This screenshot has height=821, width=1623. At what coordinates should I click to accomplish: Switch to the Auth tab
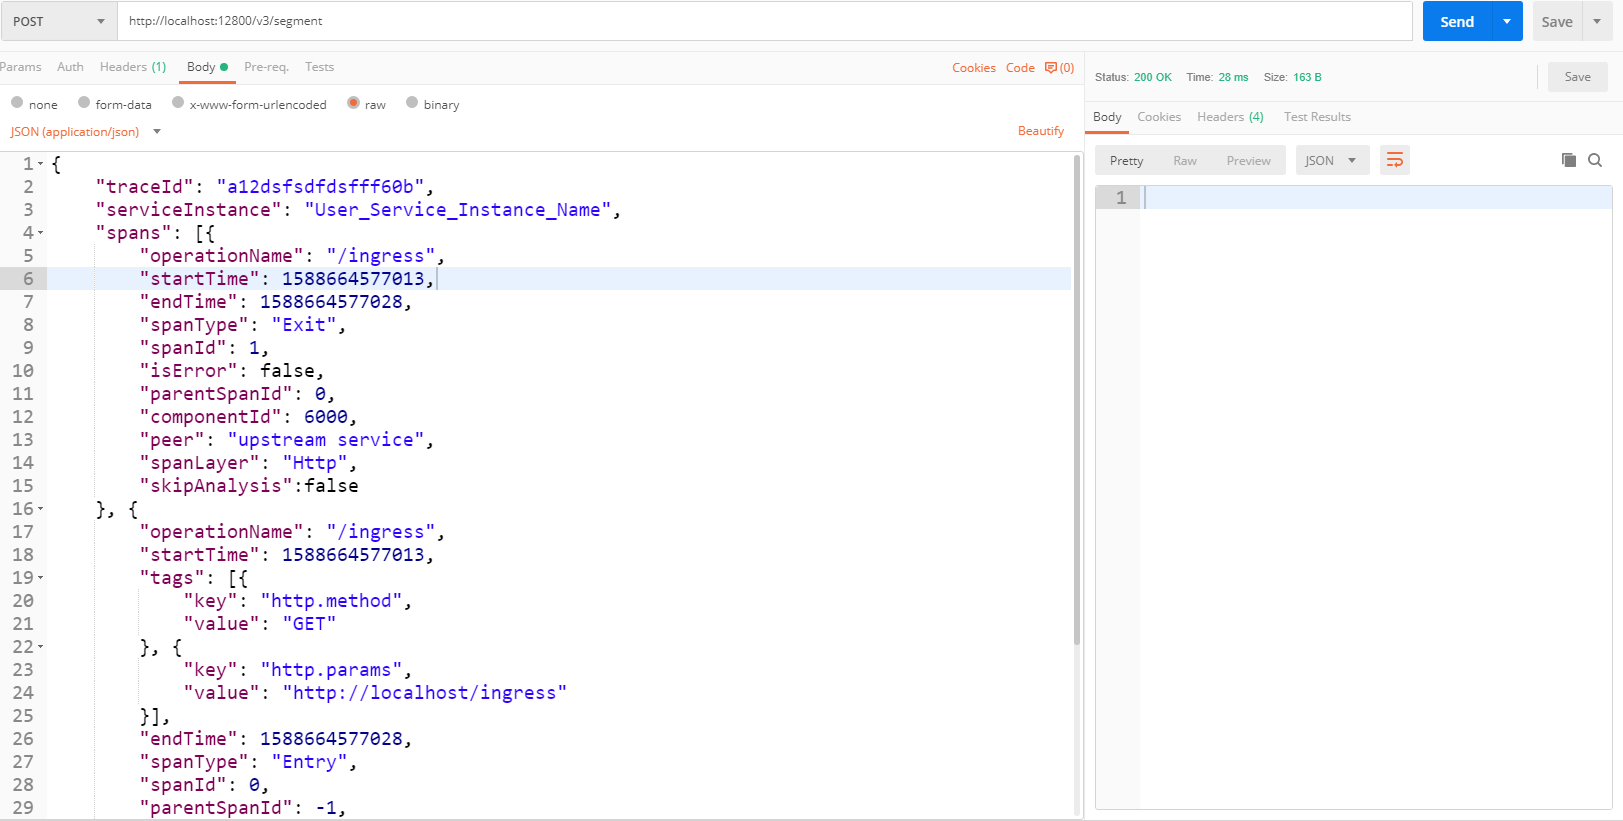click(x=70, y=67)
